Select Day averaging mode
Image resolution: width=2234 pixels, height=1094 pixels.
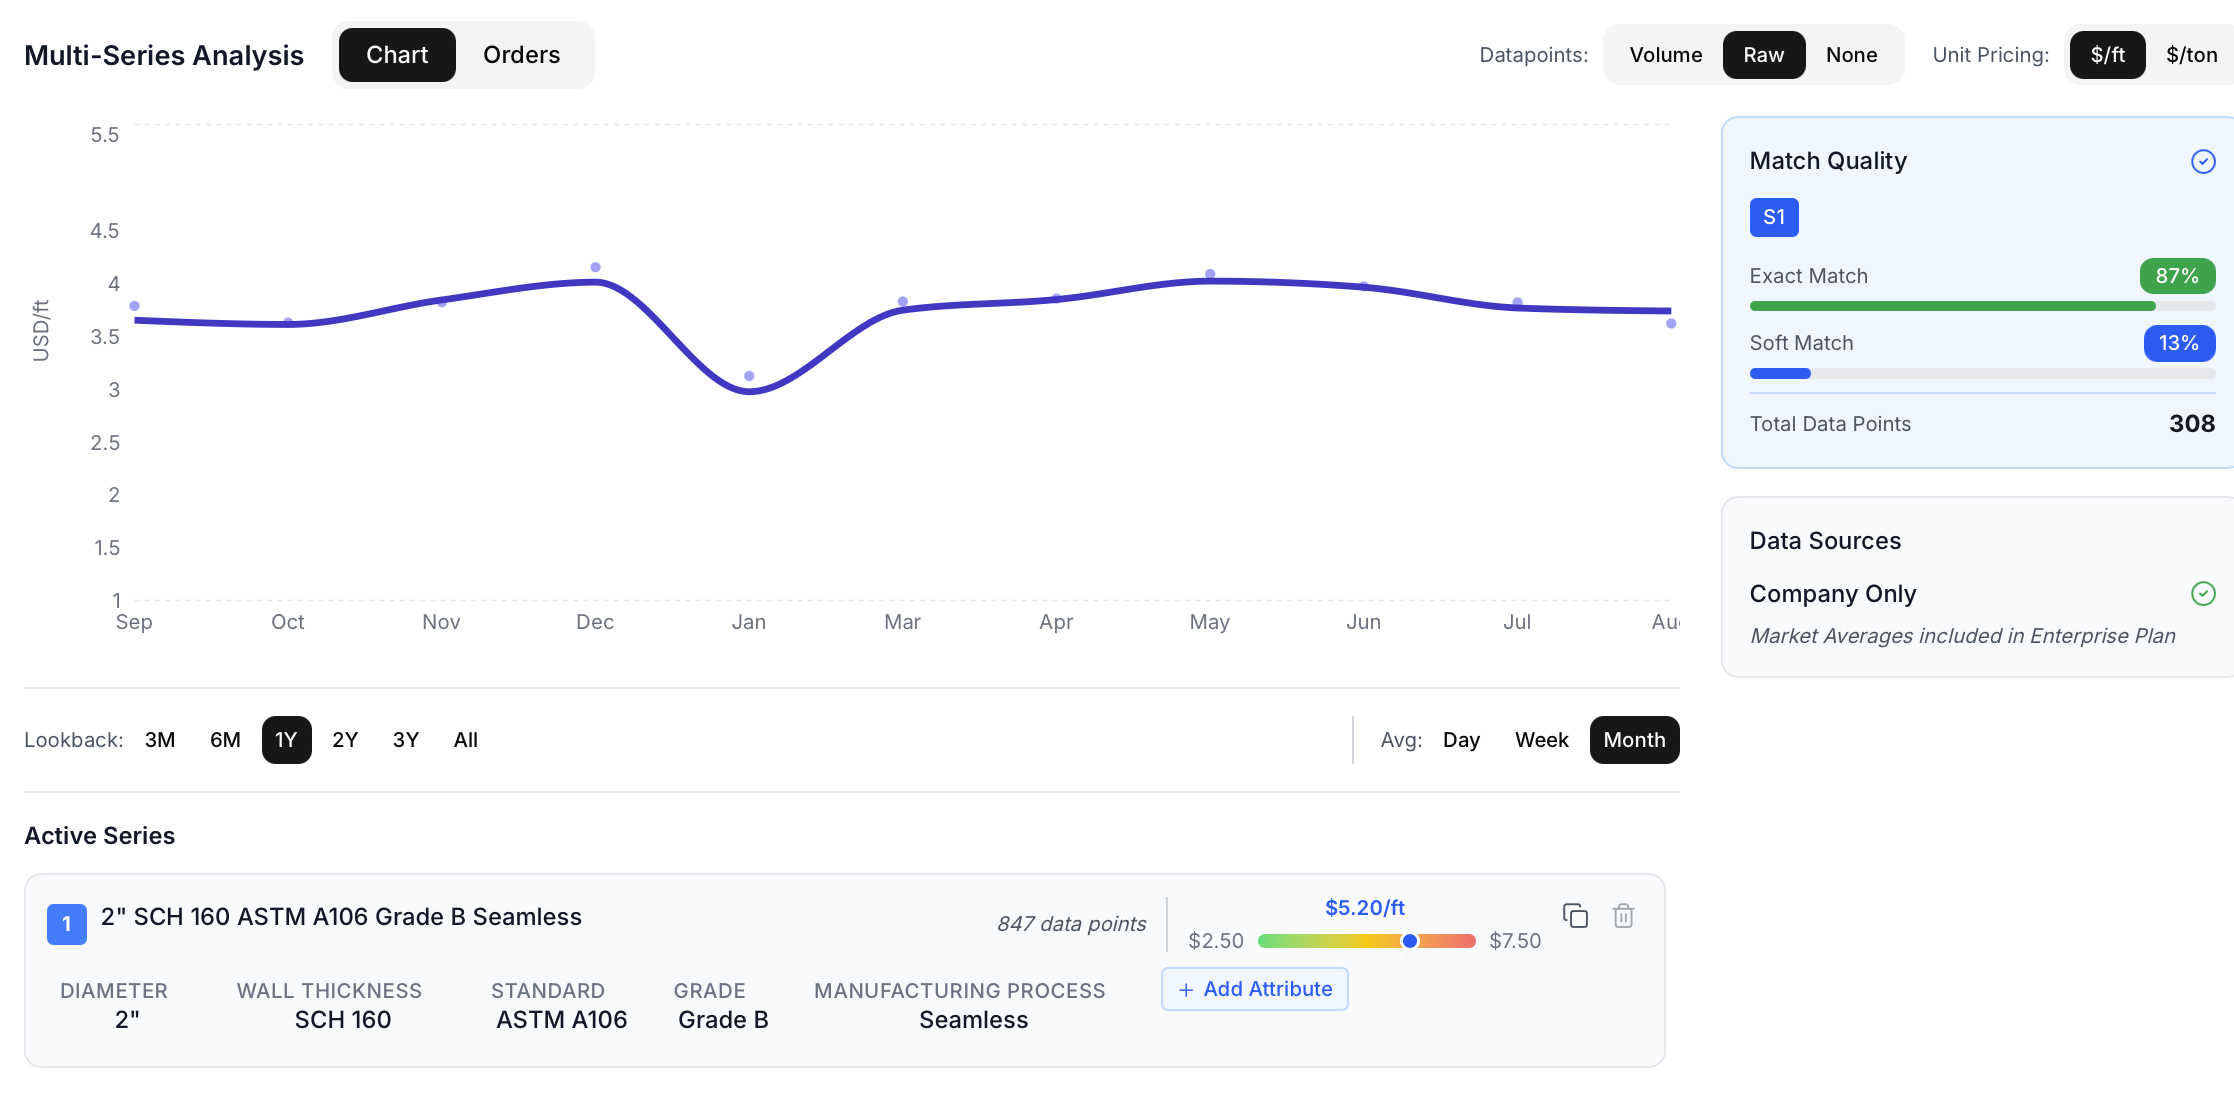(x=1462, y=740)
